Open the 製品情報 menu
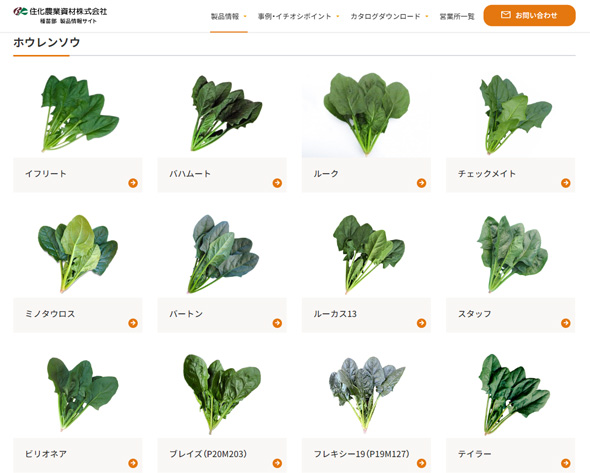The height and width of the screenshot is (473, 590). [x=225, y=16]
